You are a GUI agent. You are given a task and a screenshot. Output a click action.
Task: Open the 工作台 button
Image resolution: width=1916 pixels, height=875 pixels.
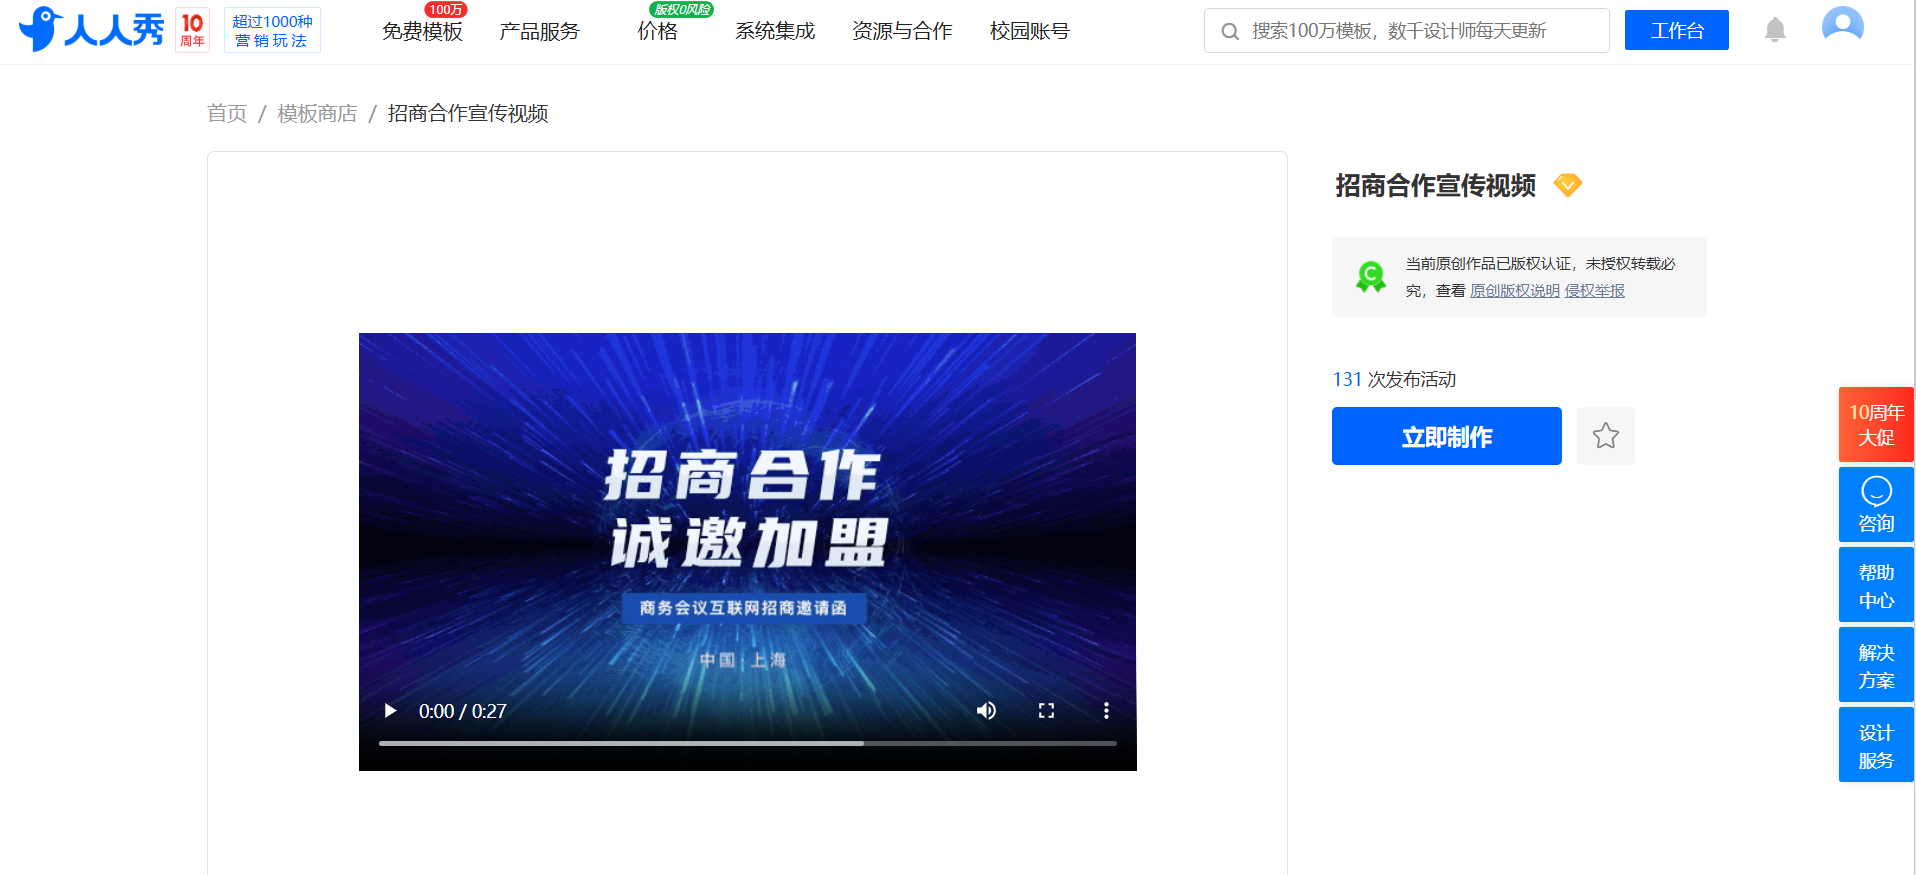[1677, 30]
